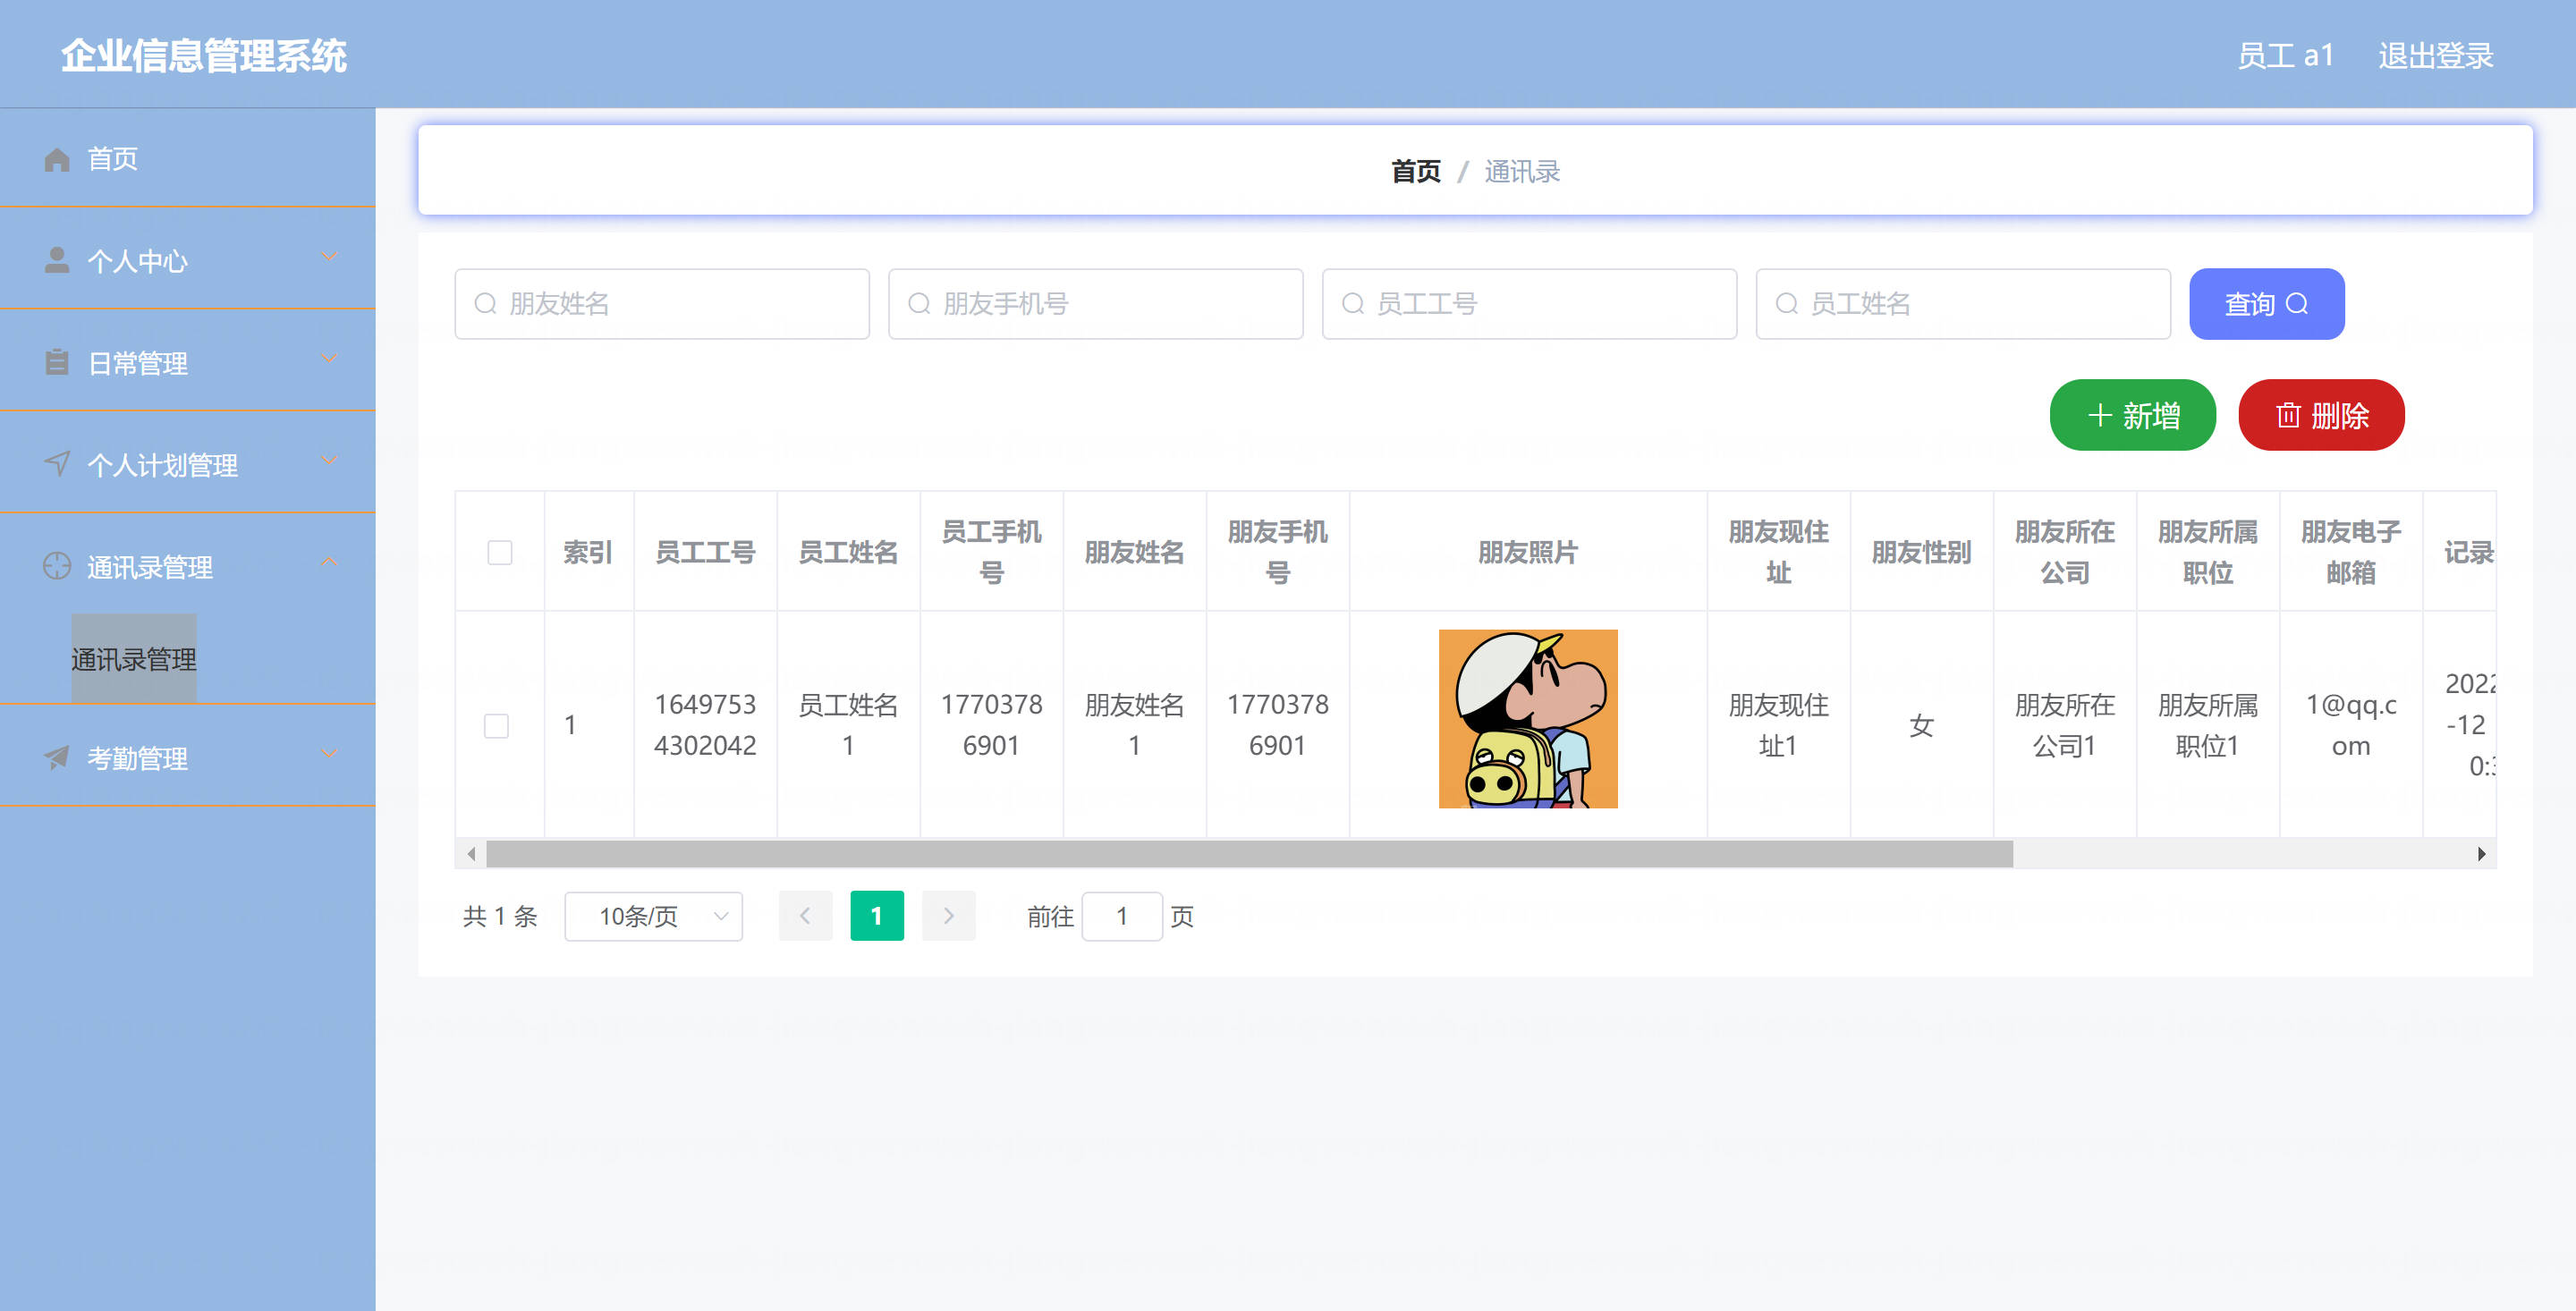Go to next page with right pagination arrow
The image size is (2576, 1311).
point(948,916)
